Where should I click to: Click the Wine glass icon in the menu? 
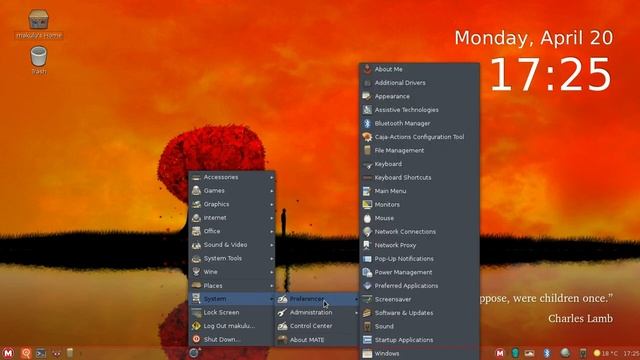pyautogui.click(x=196, y=272)
